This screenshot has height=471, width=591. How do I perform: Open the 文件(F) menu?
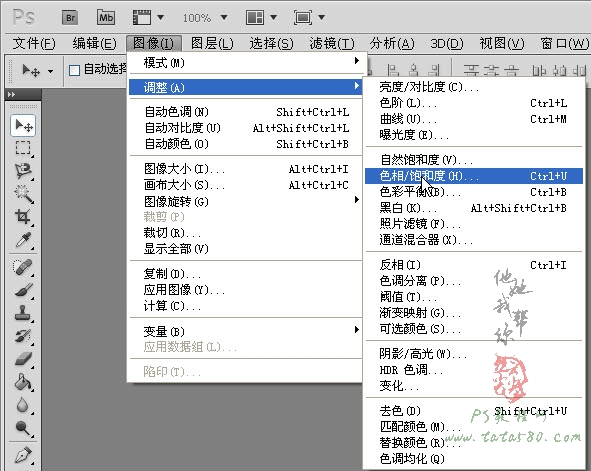(x=34, y=43)
